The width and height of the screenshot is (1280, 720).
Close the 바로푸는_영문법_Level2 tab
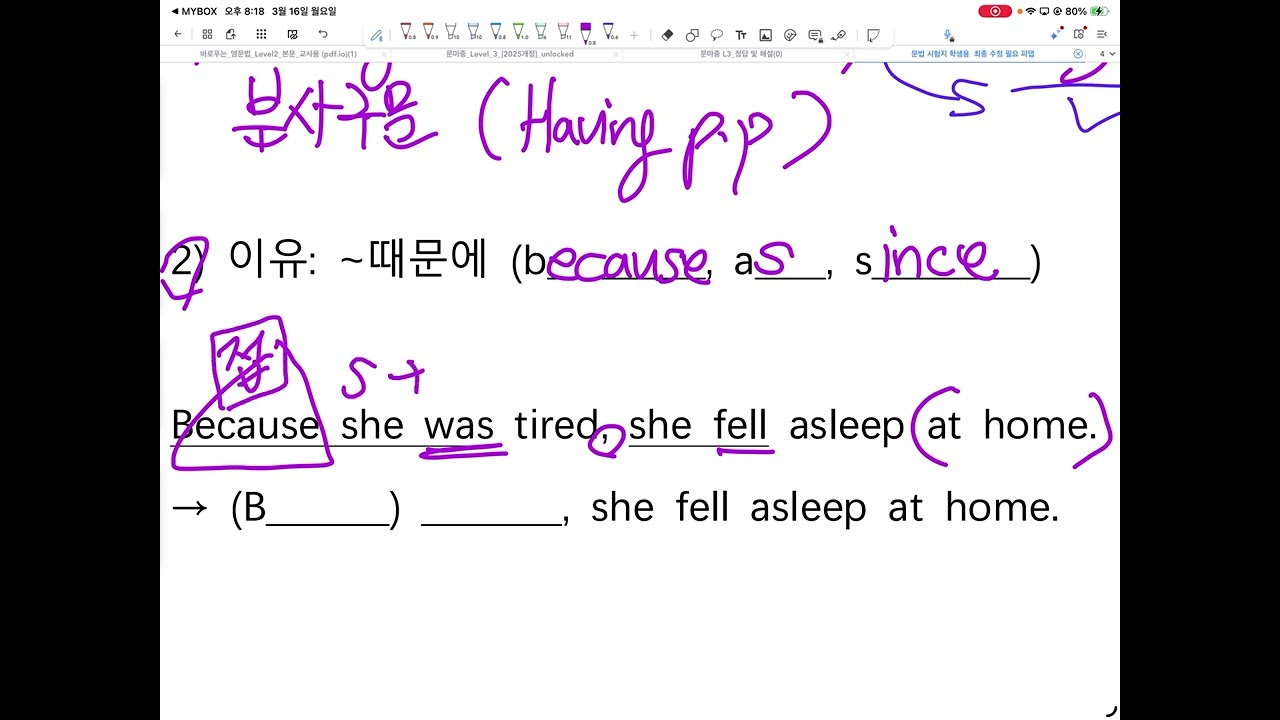[x=384, y=54]
